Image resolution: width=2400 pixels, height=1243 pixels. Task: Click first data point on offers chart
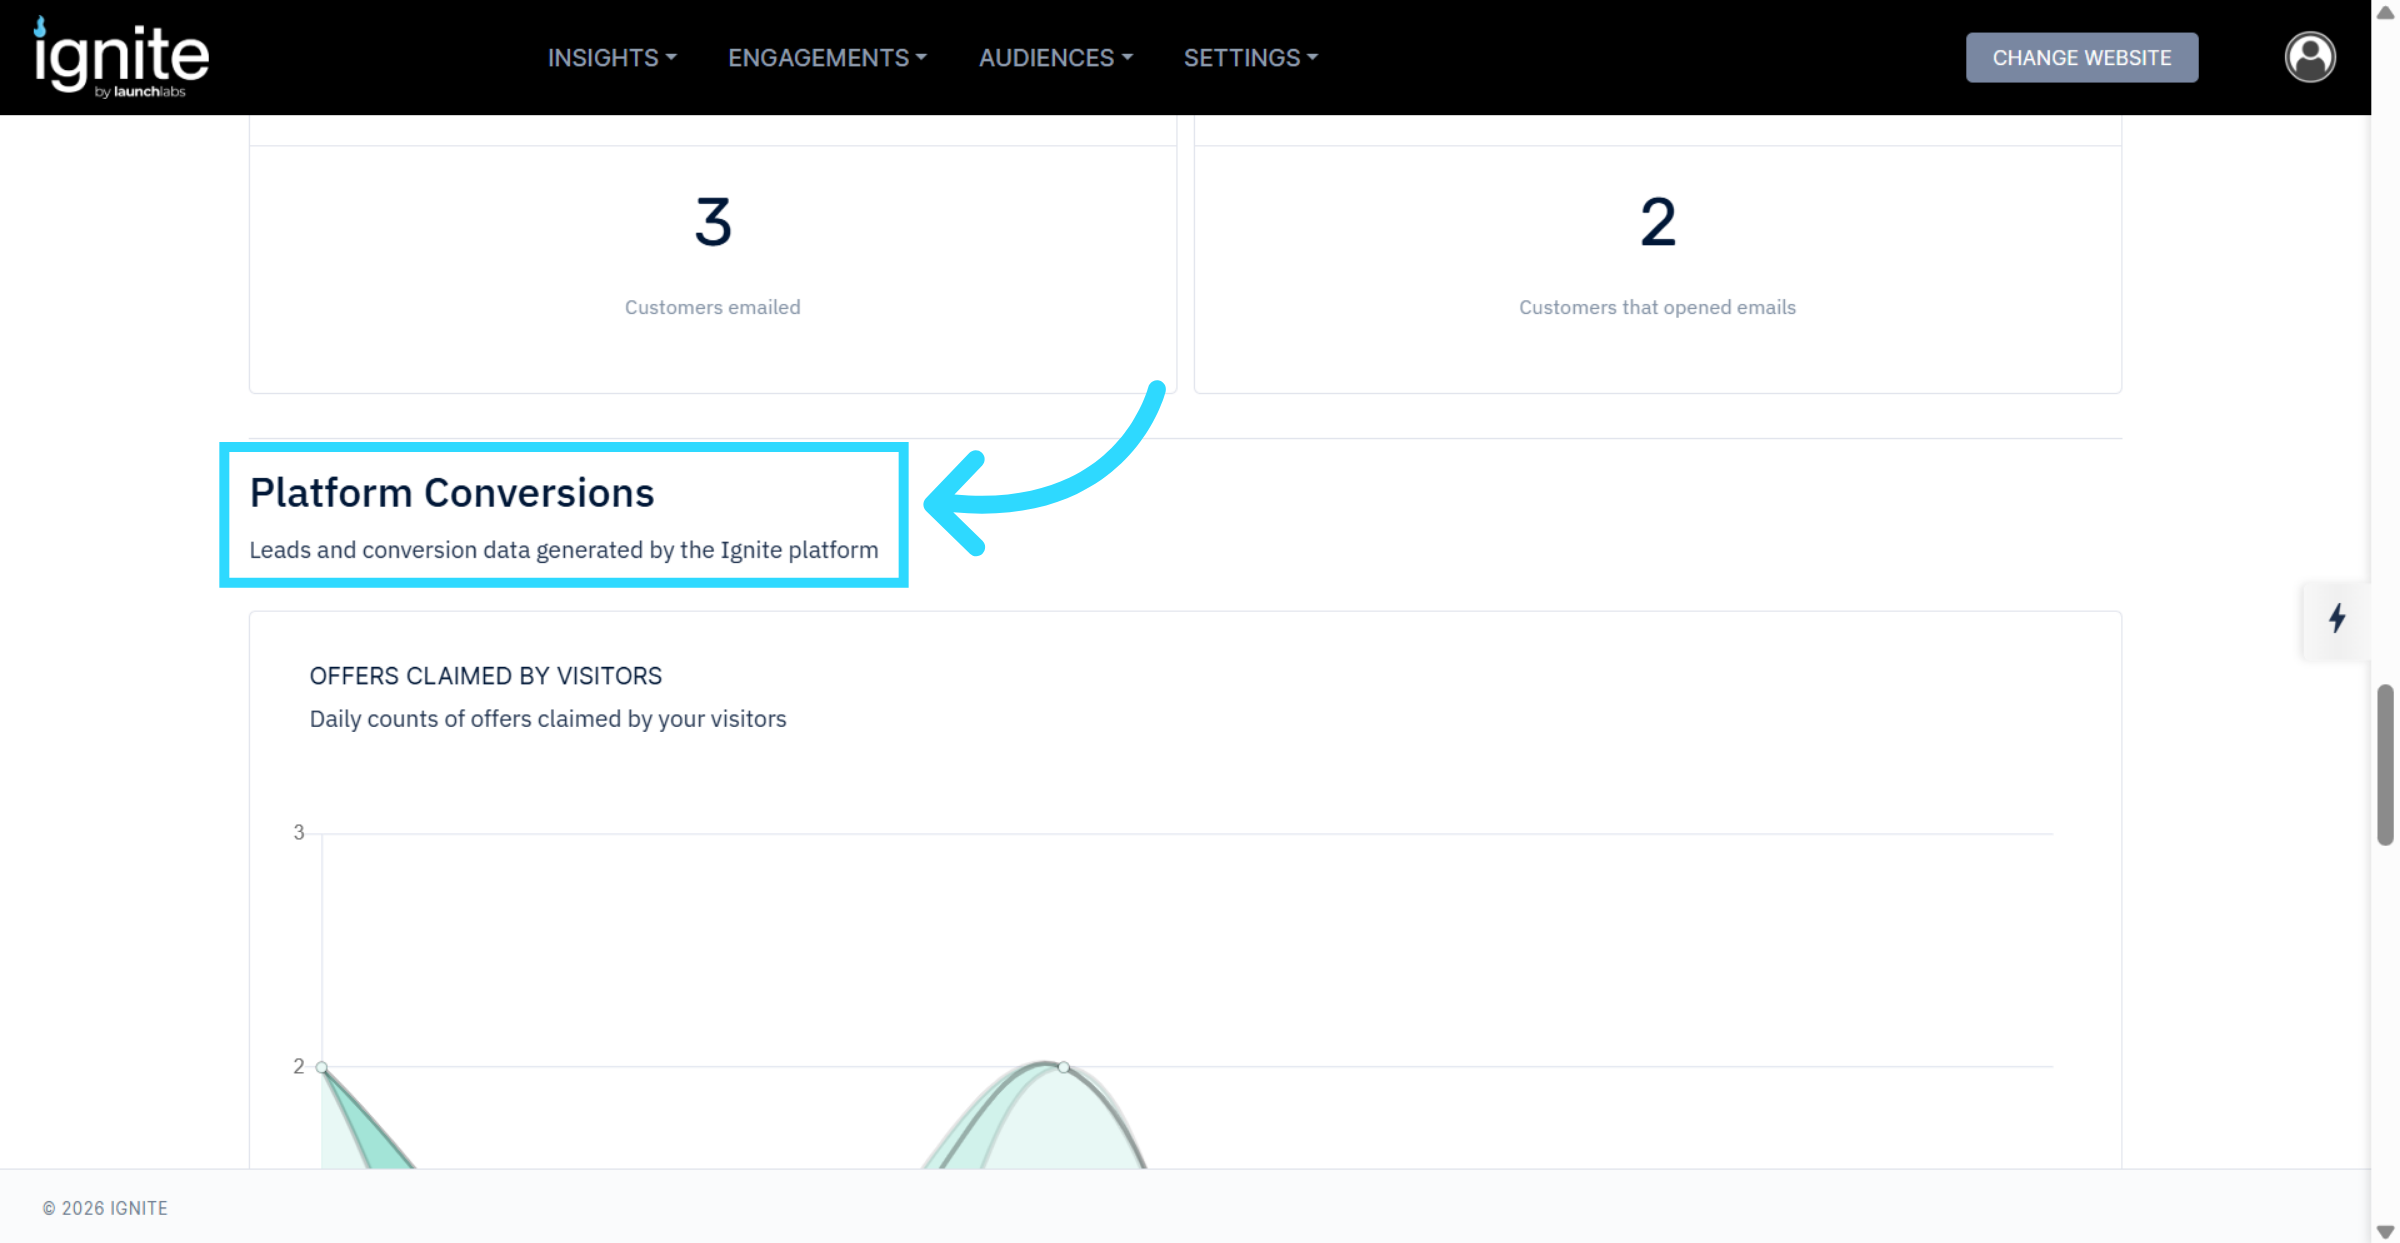coord(322,1067)
